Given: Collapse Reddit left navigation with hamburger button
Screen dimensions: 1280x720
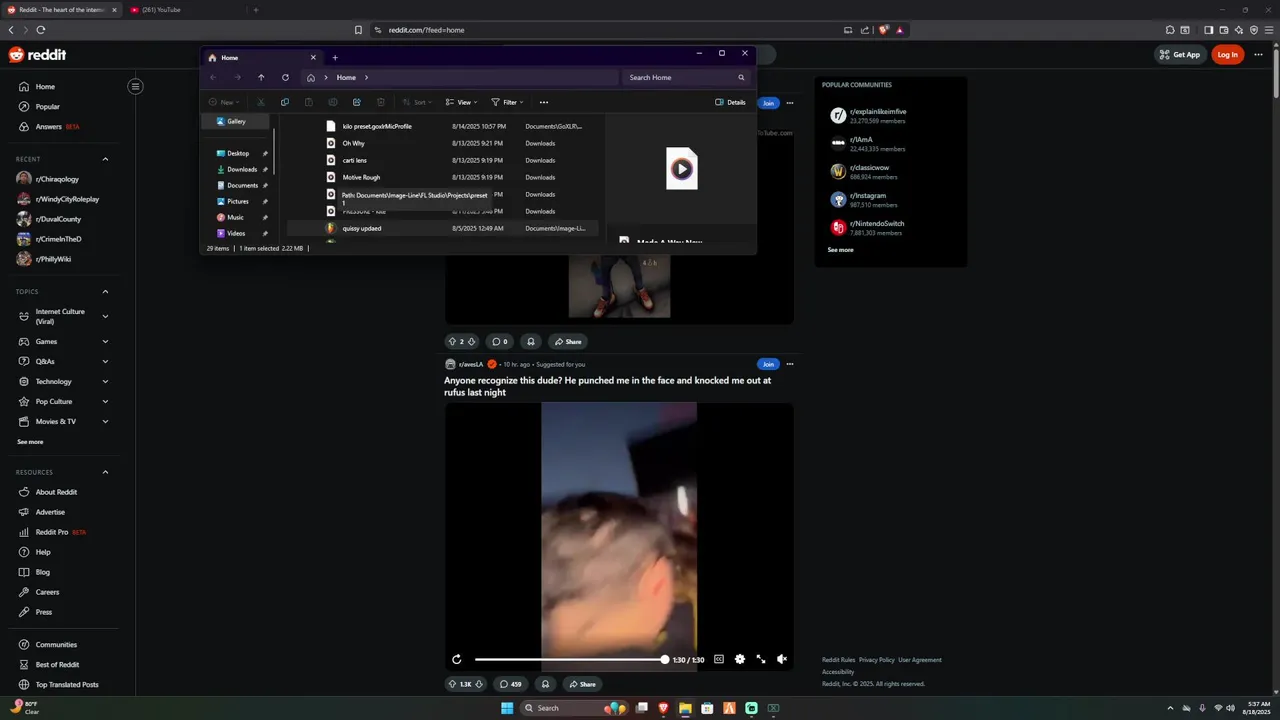Looking at the screenshot, I should click(x=135, y=87).
